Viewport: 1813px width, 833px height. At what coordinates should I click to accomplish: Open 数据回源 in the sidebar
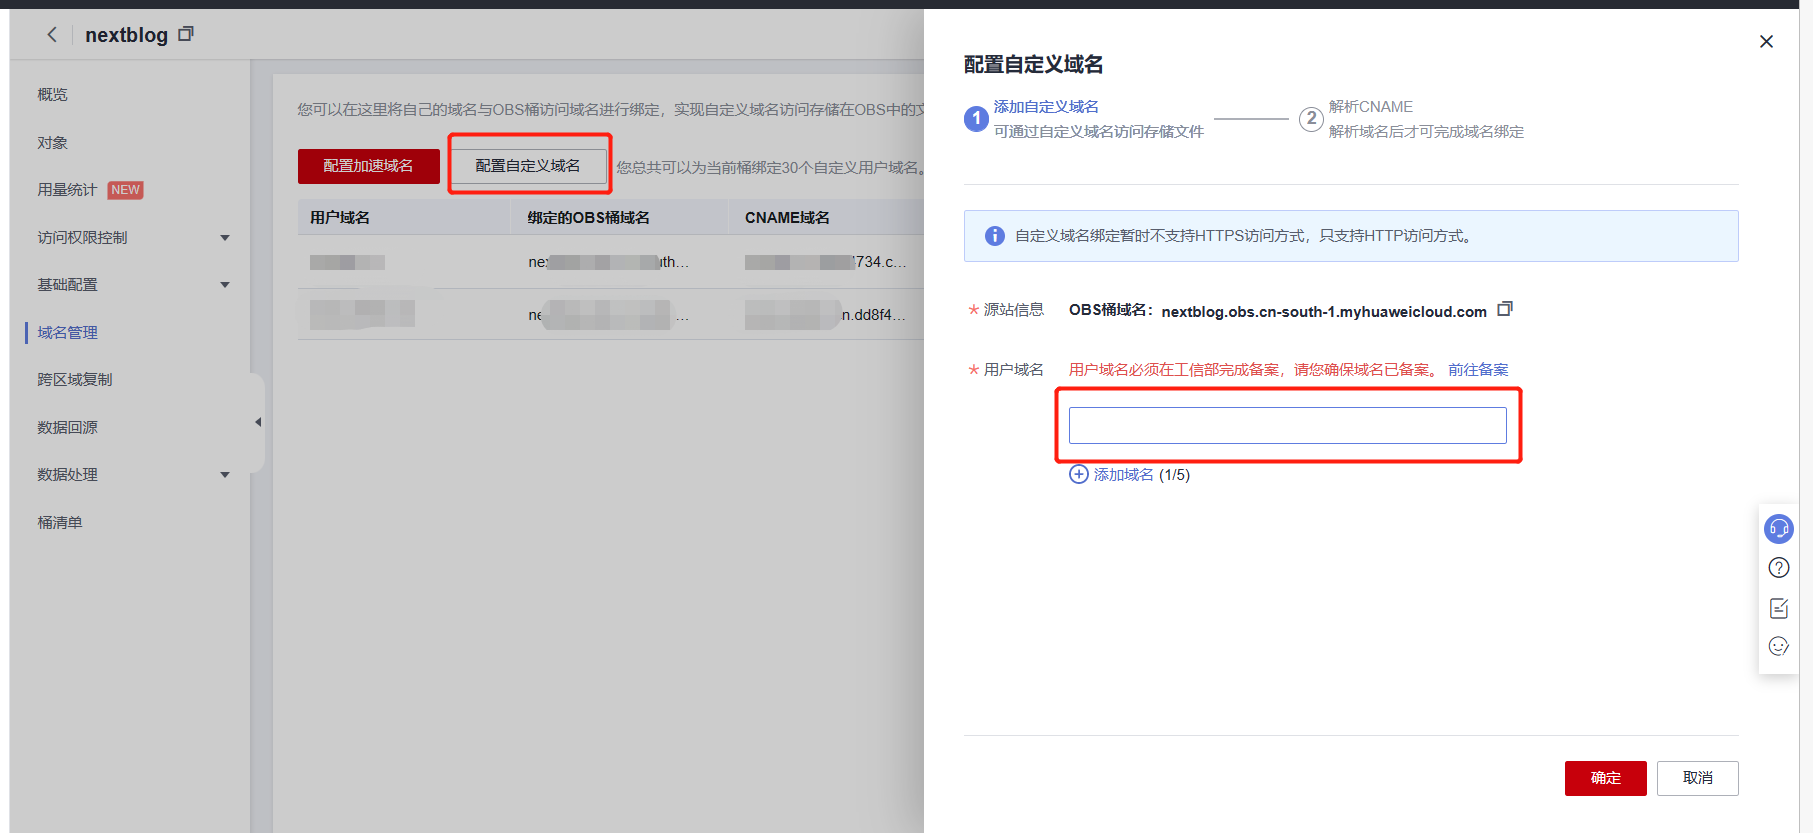coord(67,428)
